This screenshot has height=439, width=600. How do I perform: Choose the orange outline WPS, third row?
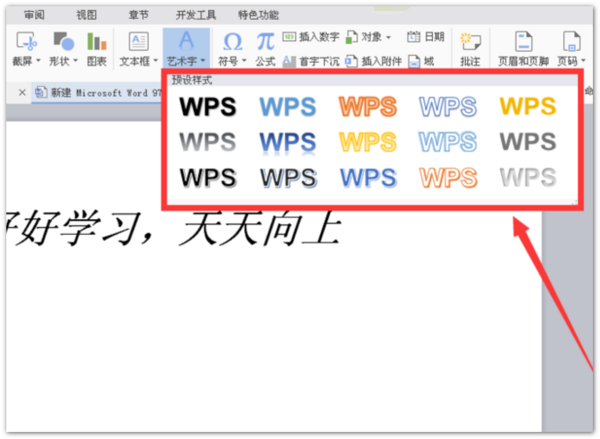tap(448, 178)
